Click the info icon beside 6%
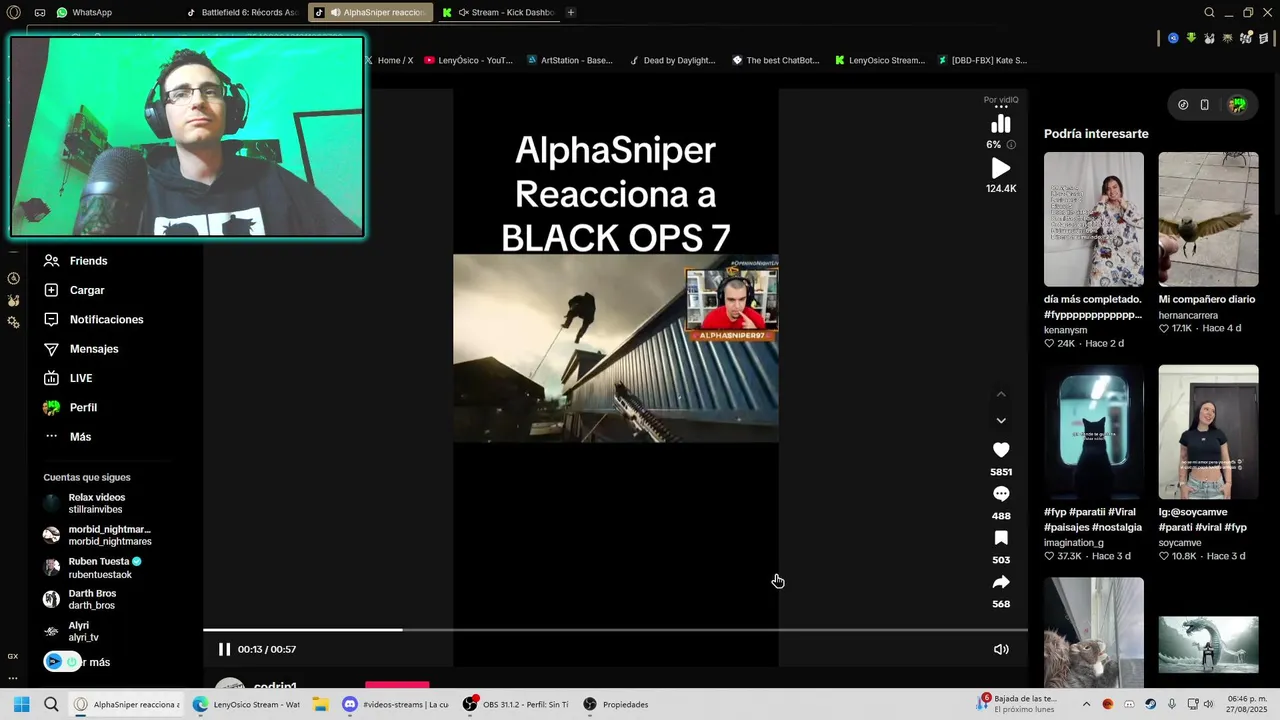Screen dimensions: 1280x720 1011,145
